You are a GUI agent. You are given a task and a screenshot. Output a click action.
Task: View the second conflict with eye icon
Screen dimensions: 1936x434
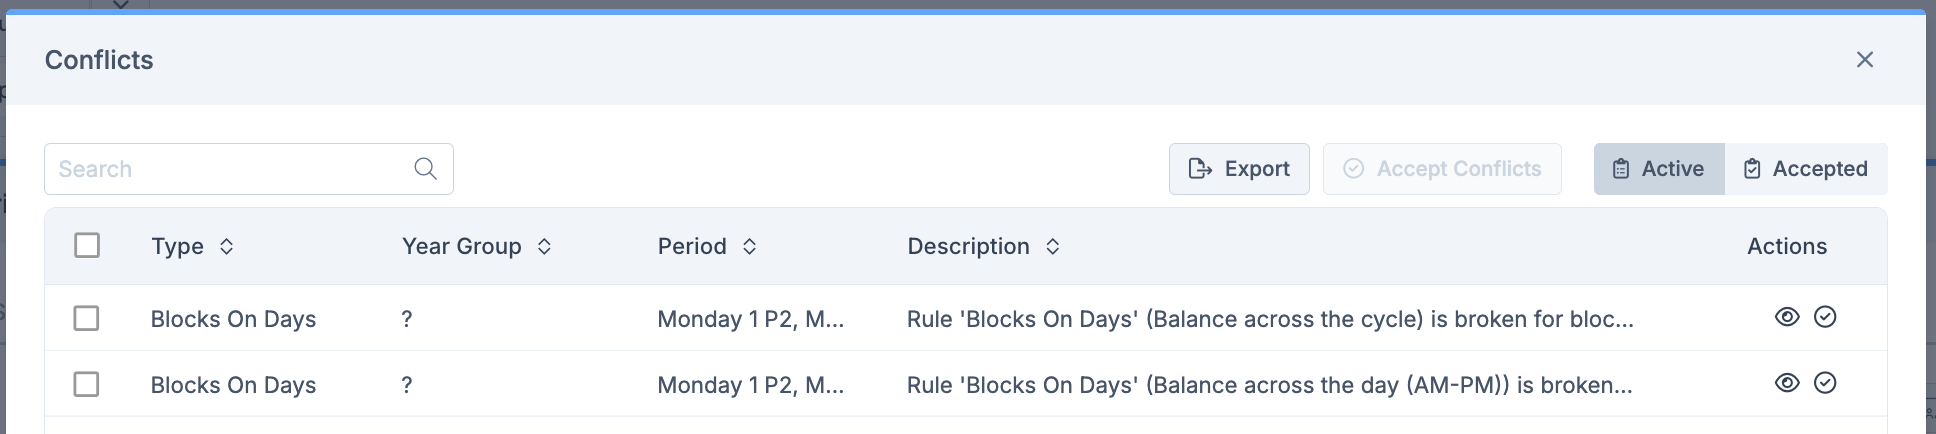[x=1786, y=383]
